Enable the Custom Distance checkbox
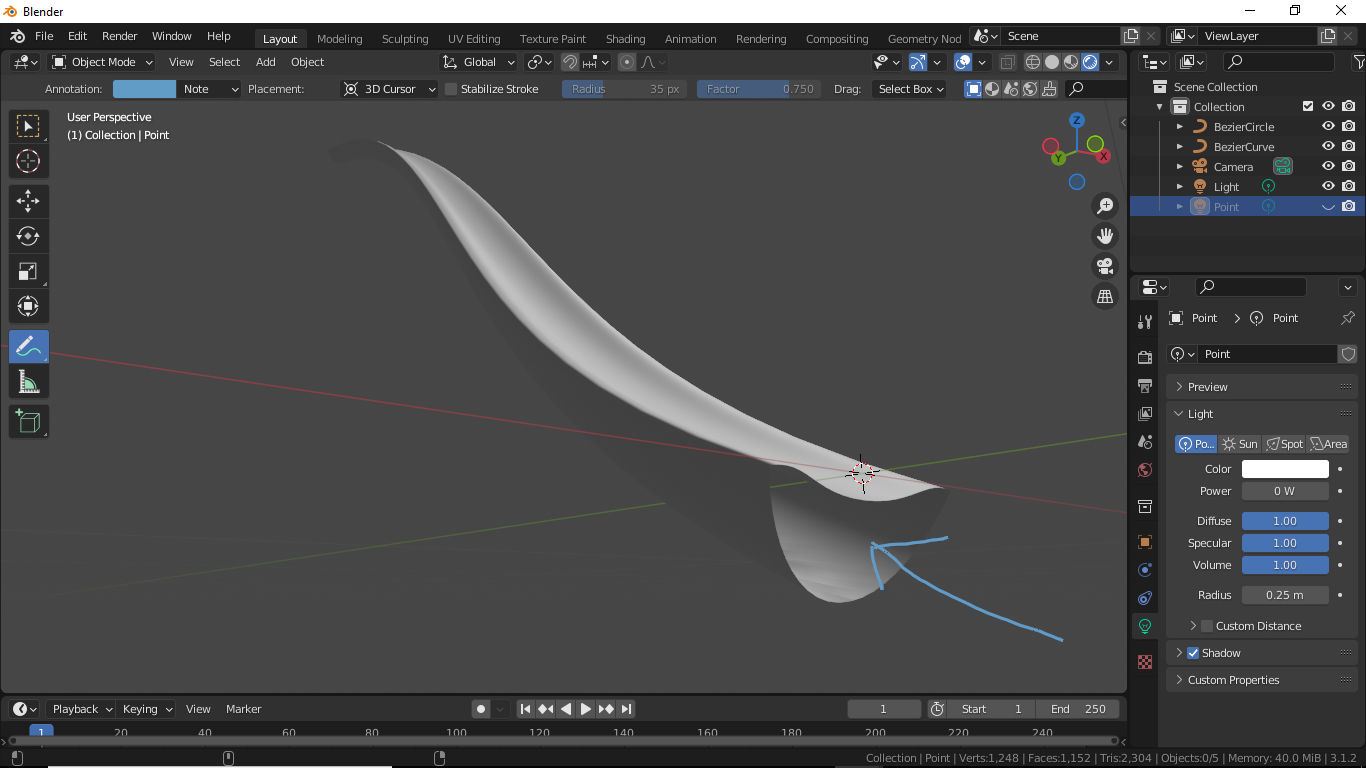The width and height of the screenshot is (1366, 768). point(1207,626)
